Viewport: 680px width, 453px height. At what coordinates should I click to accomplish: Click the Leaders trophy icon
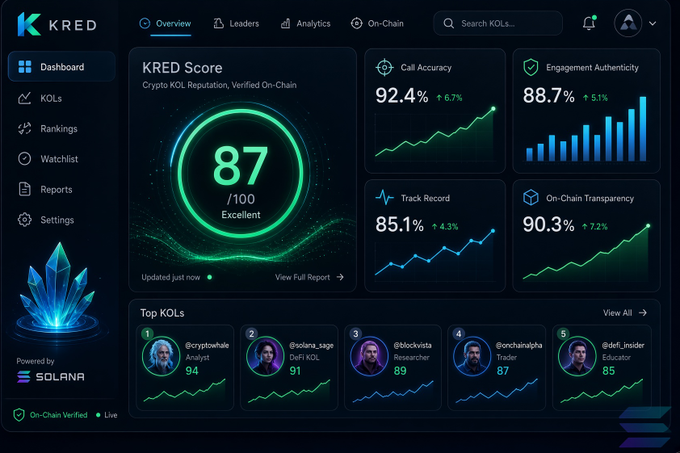pos(219,23)
